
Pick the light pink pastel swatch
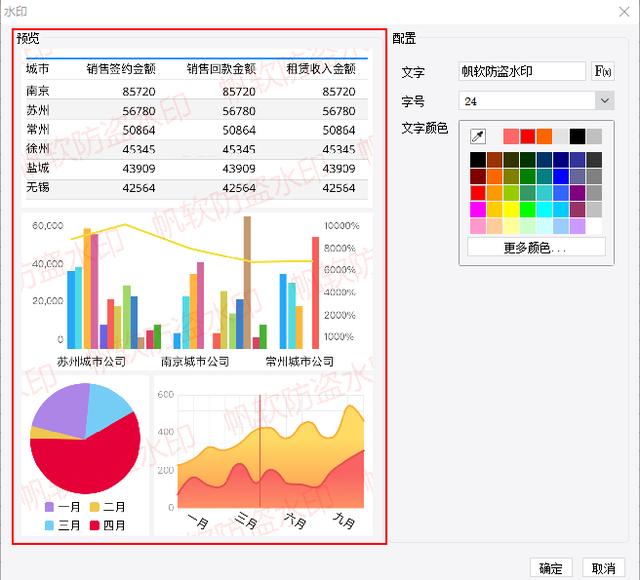click(478, 226)
